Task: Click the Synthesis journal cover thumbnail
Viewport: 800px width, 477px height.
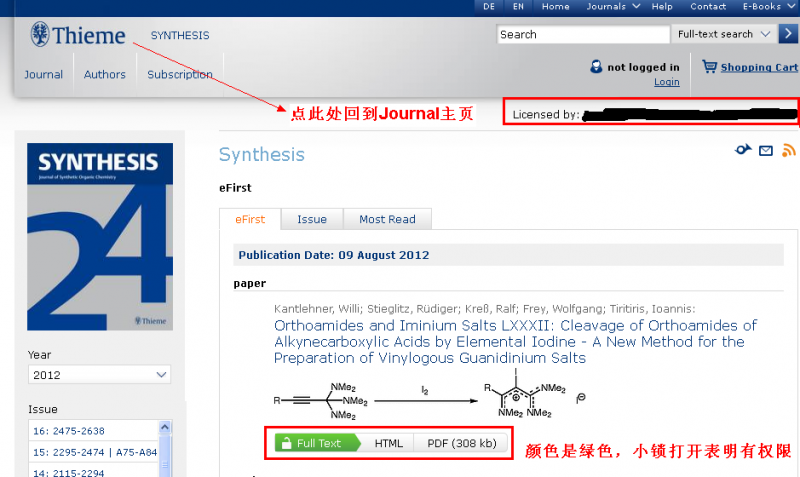Action: coord(100,237)
